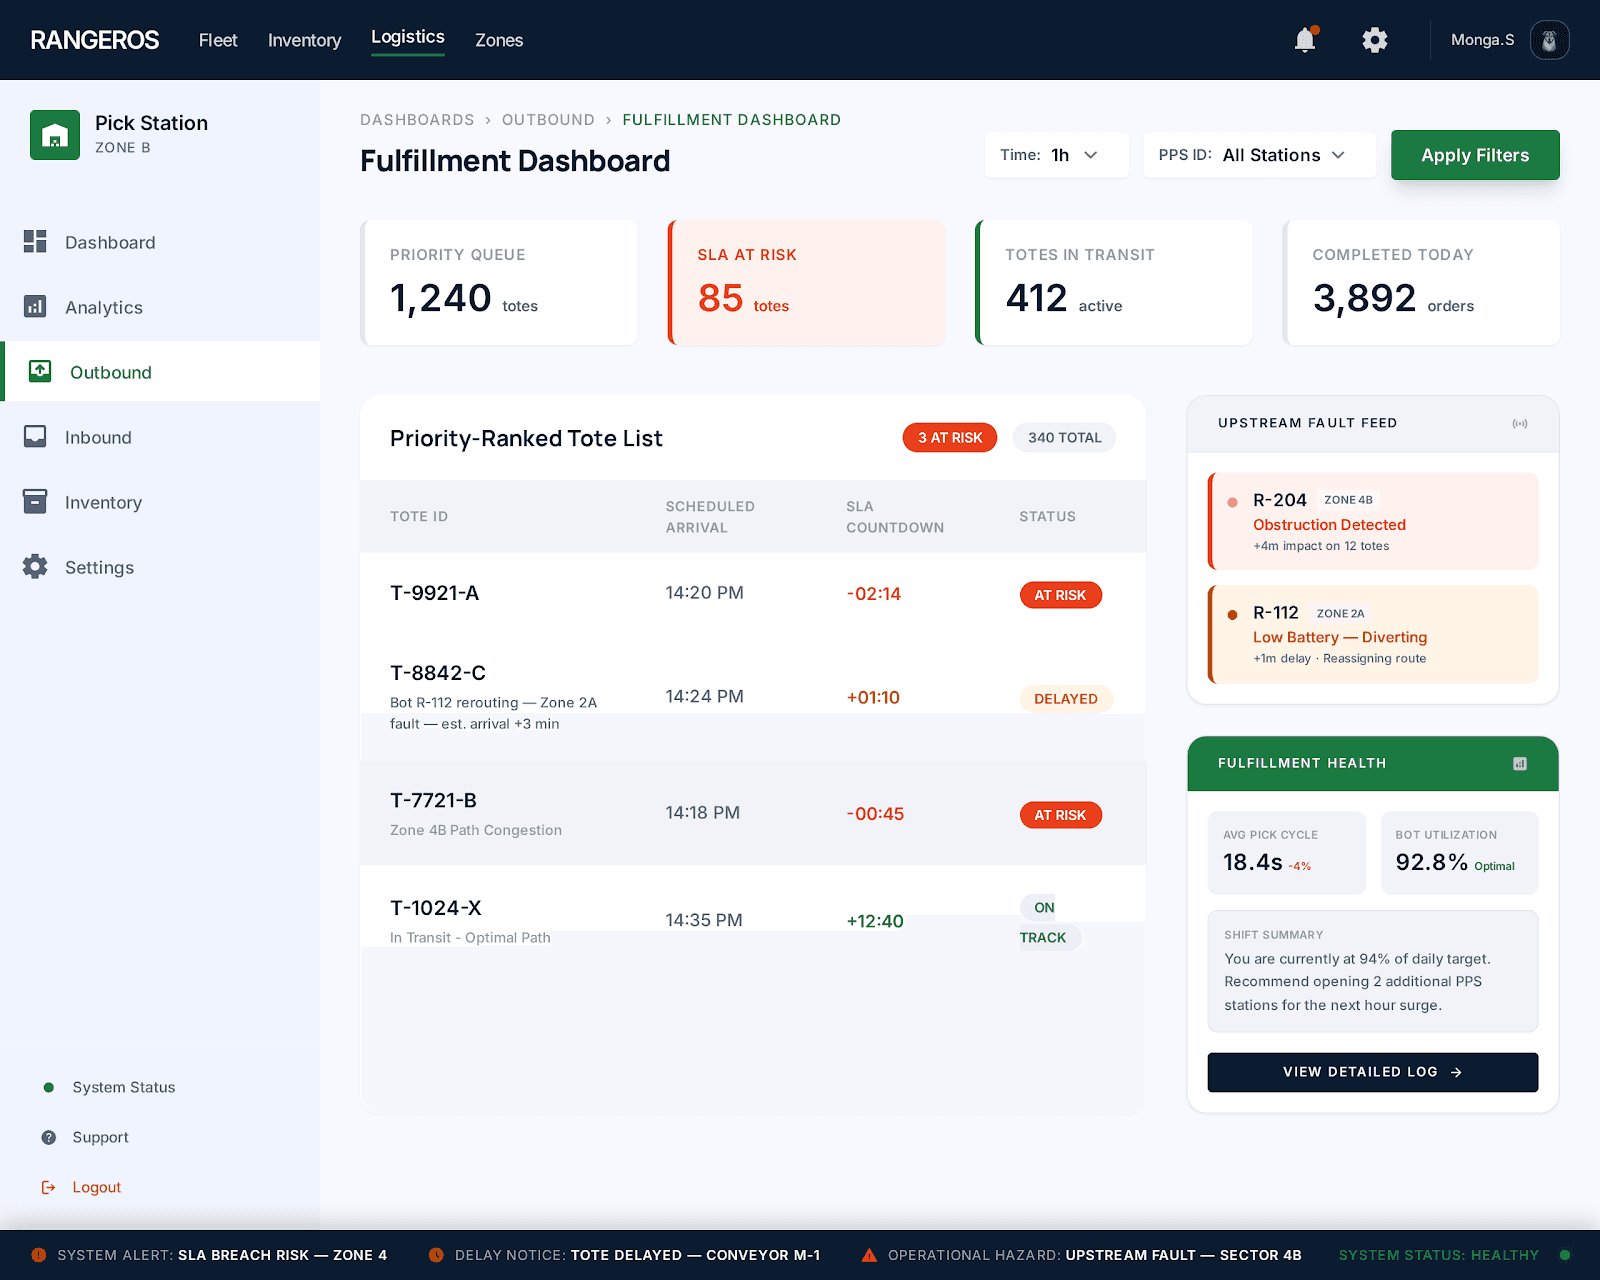
Task: Open the SLA At Risk card
Action: click(806, 283)
